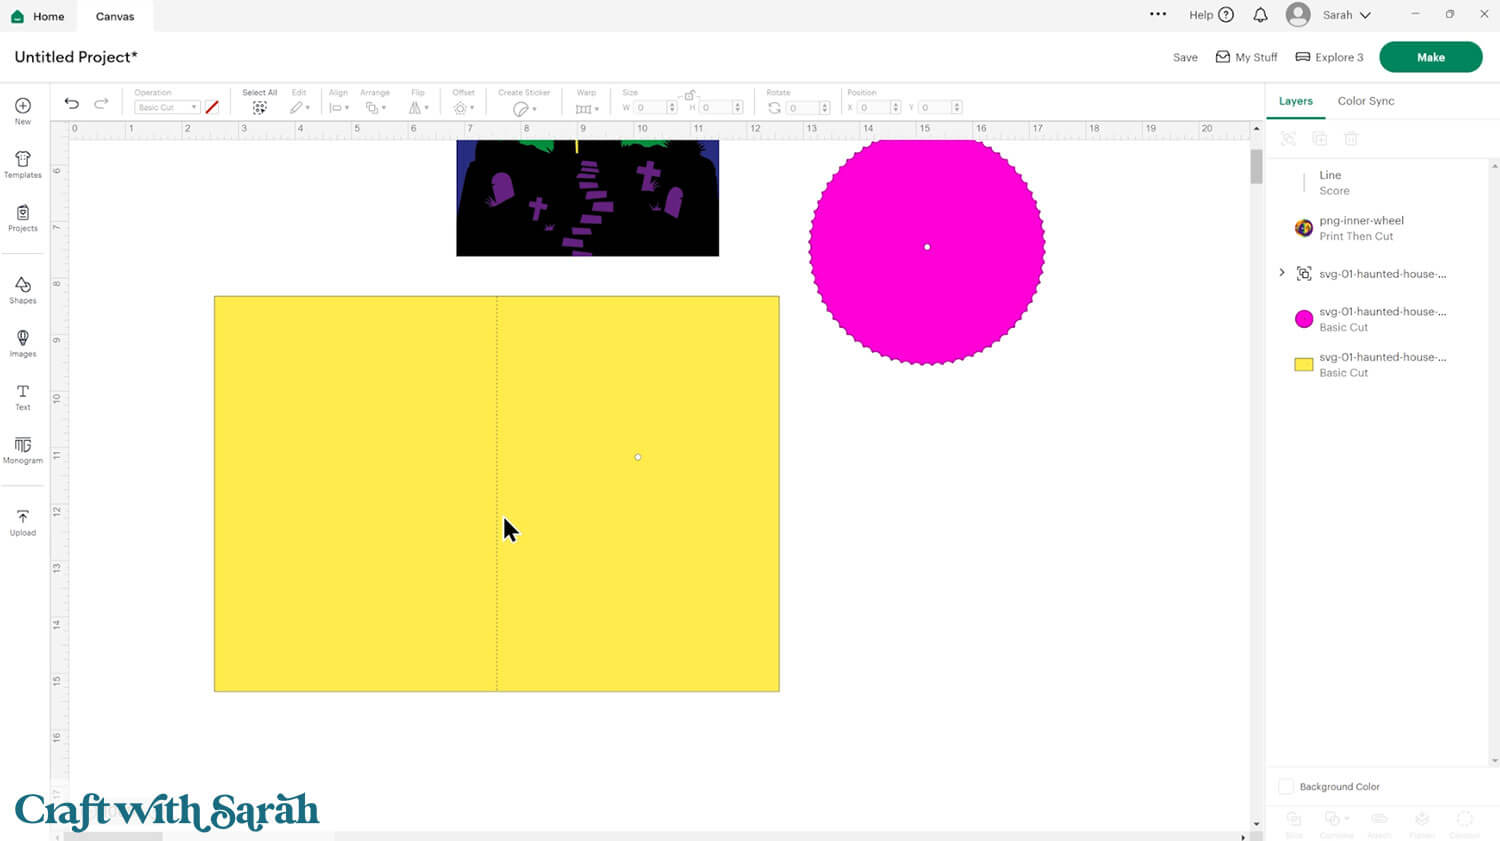The height and width of the screenshot is (841, 1500).
Task: Click the Delete trash icon in Layers panel
Action: (x=1351, y=139)
